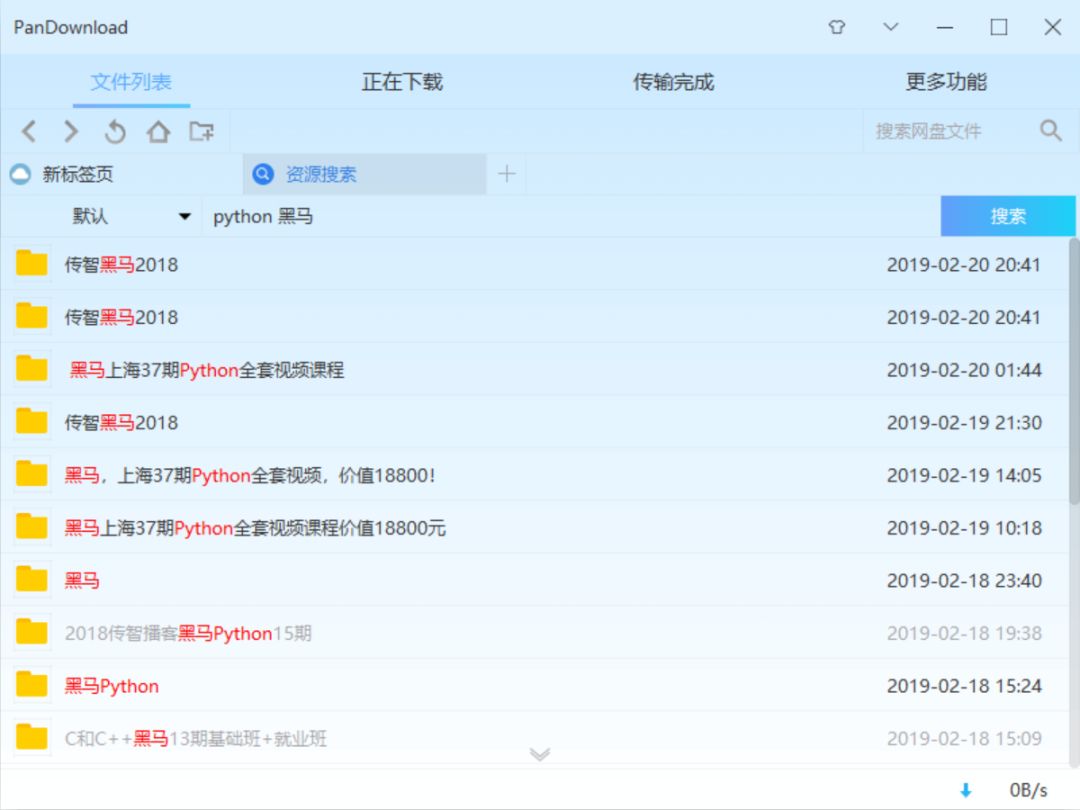Click the download speed arrow icon
The height and width of the screenshot is (810, 1080).
pyautogui.click(x=966, y=790)
